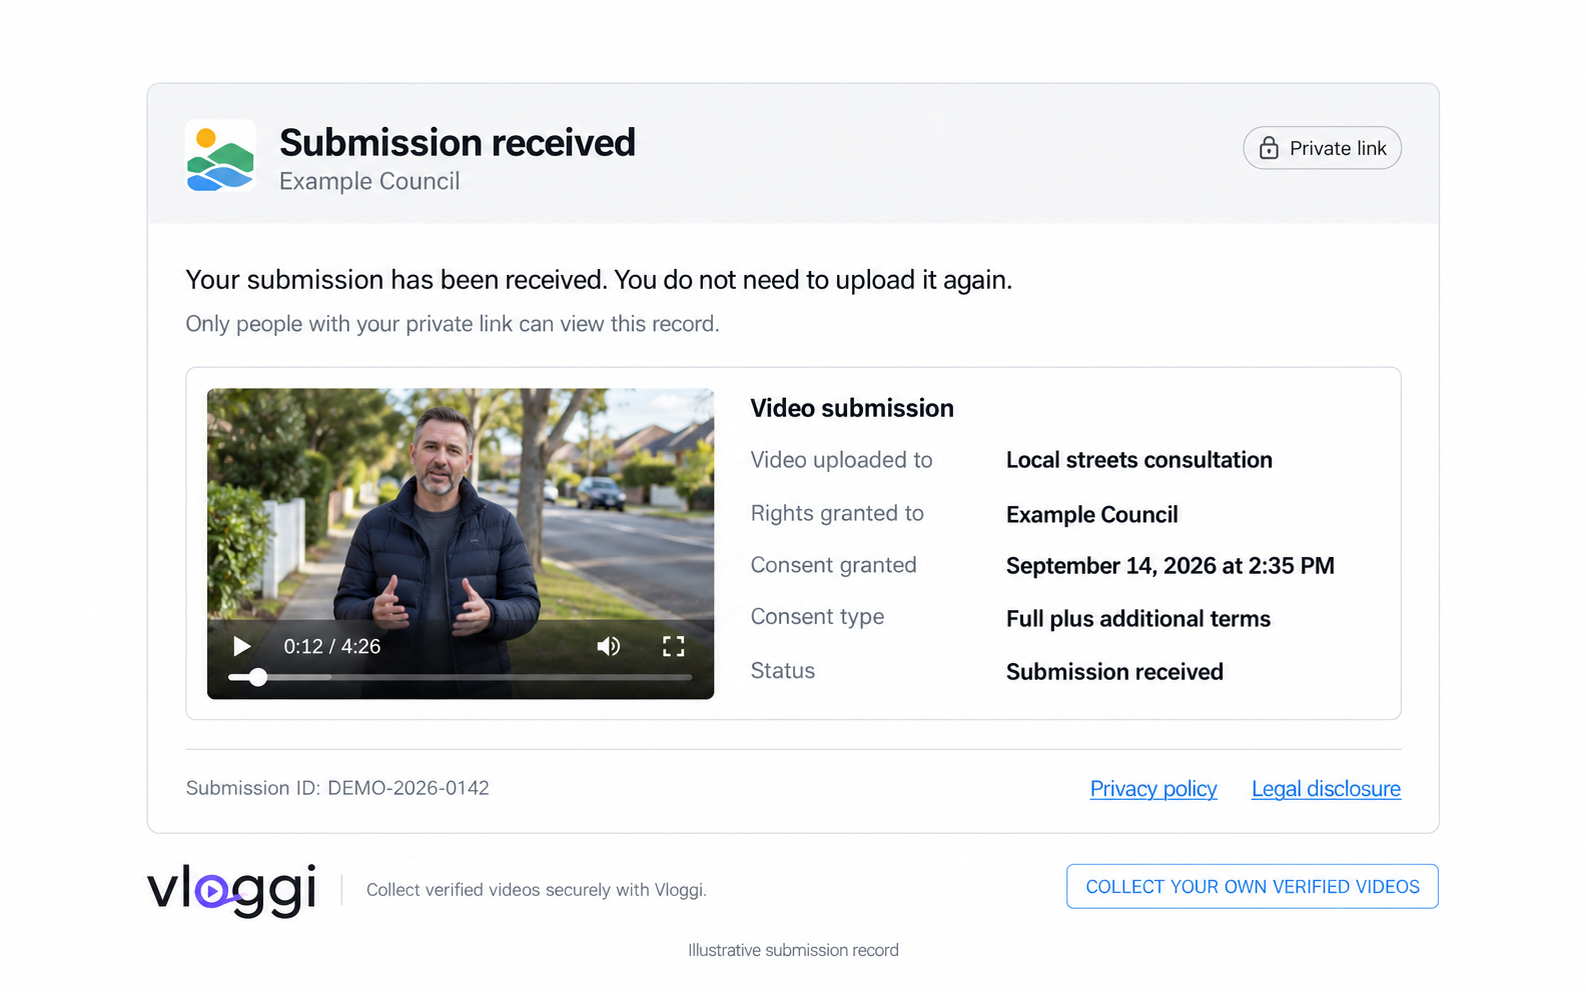Click 'Example Council' subtitle under the heading
This screenshot has height=992, width=1586.
click(x=369, y=181)
